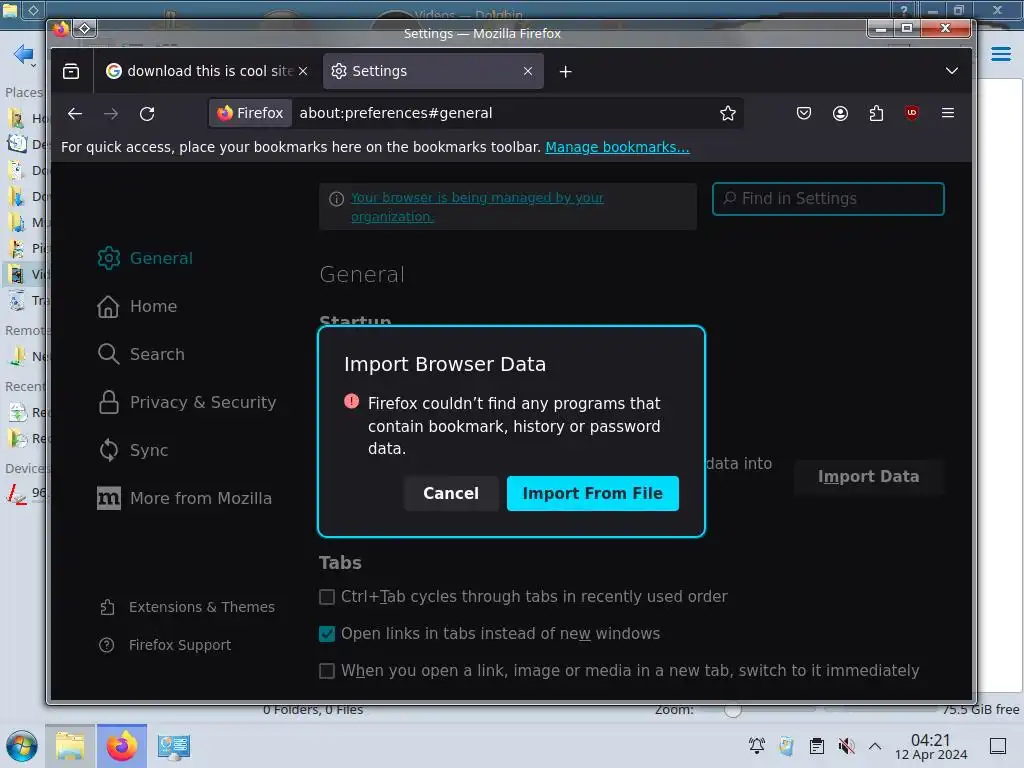
Task: Open file manager from the taskbar
Action: (70, 746)
